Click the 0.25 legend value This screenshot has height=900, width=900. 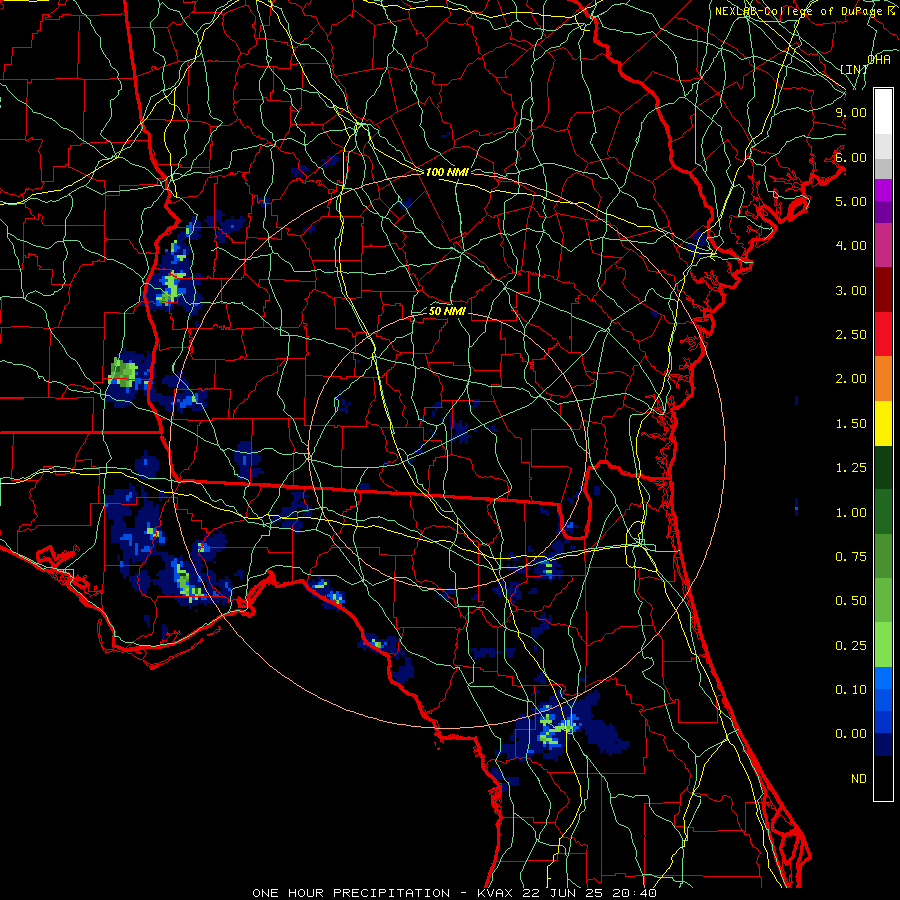(851, 646)
